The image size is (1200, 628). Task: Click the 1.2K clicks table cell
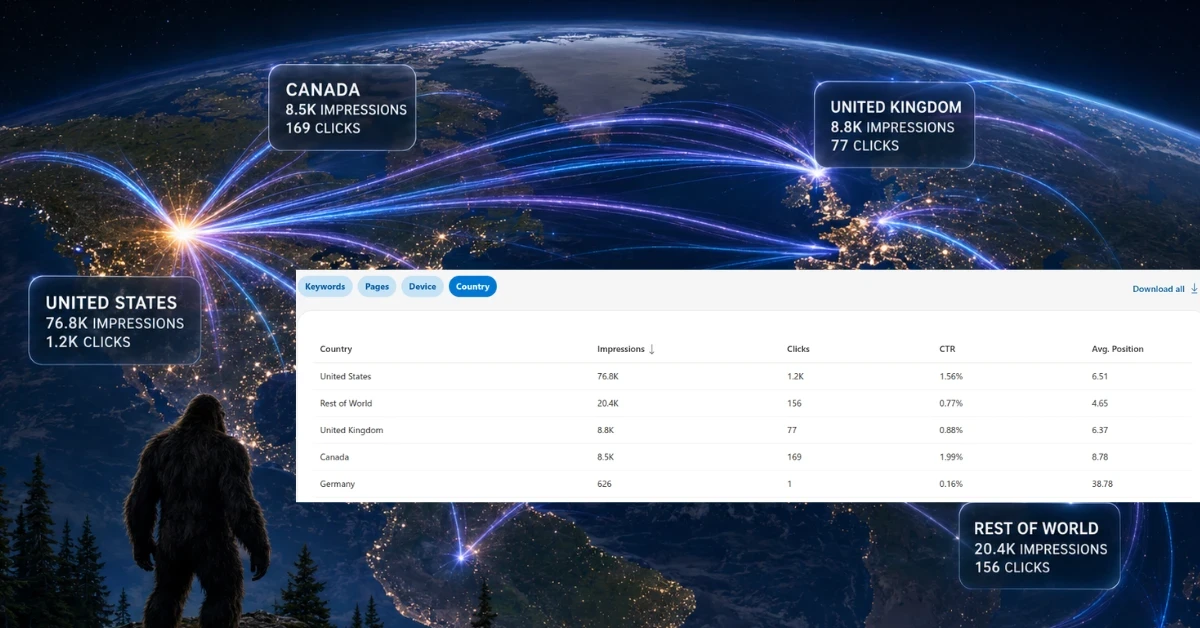796,377
